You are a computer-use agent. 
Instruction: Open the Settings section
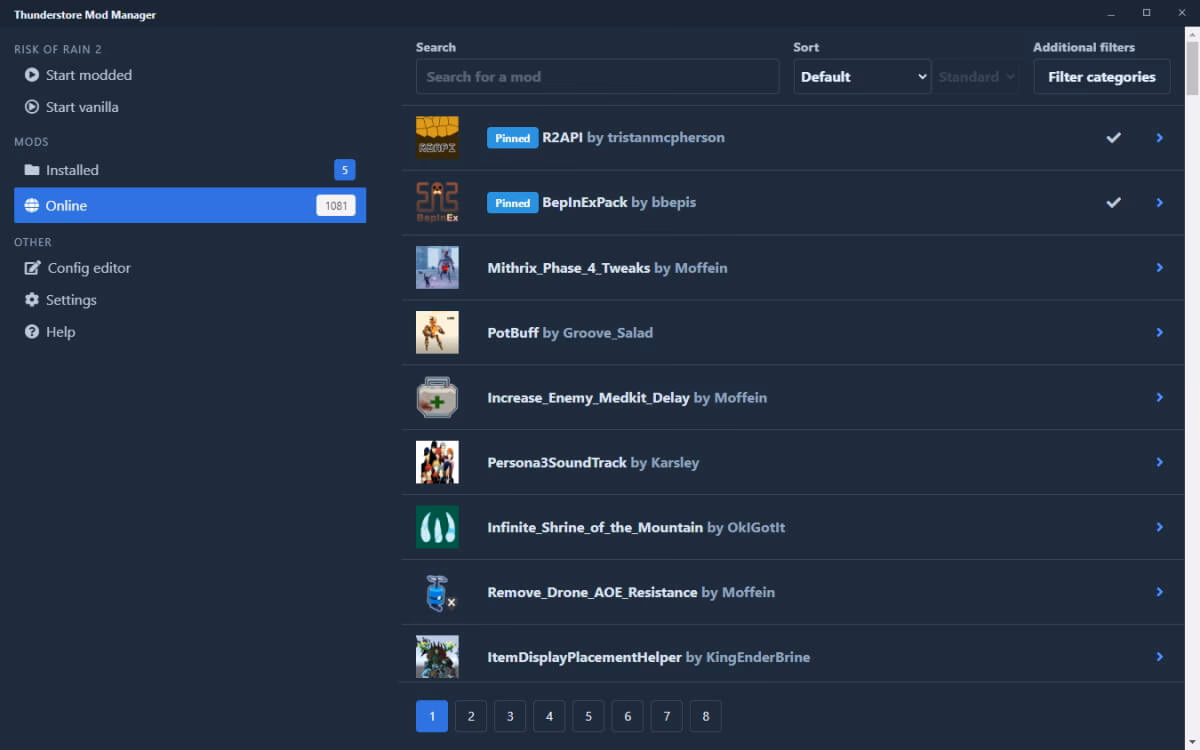click(x=190, y=300)
